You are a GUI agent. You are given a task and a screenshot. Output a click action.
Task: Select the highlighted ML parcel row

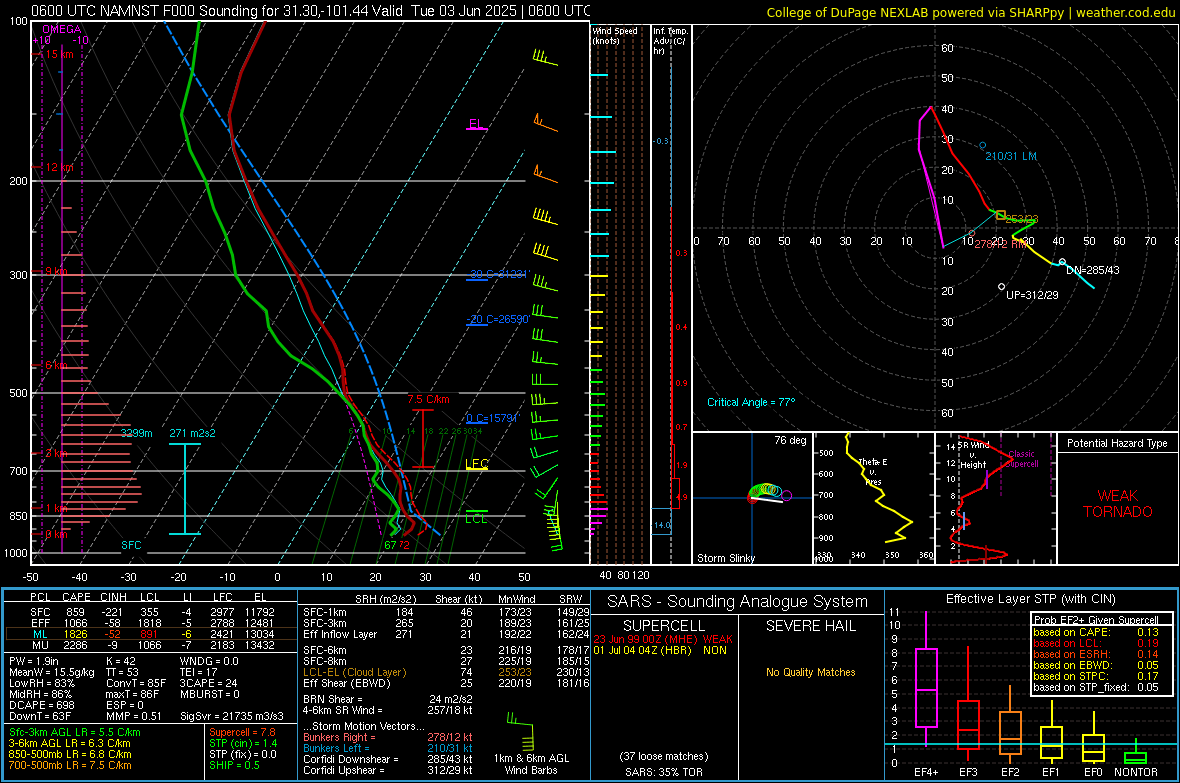[x=151, y=634]
